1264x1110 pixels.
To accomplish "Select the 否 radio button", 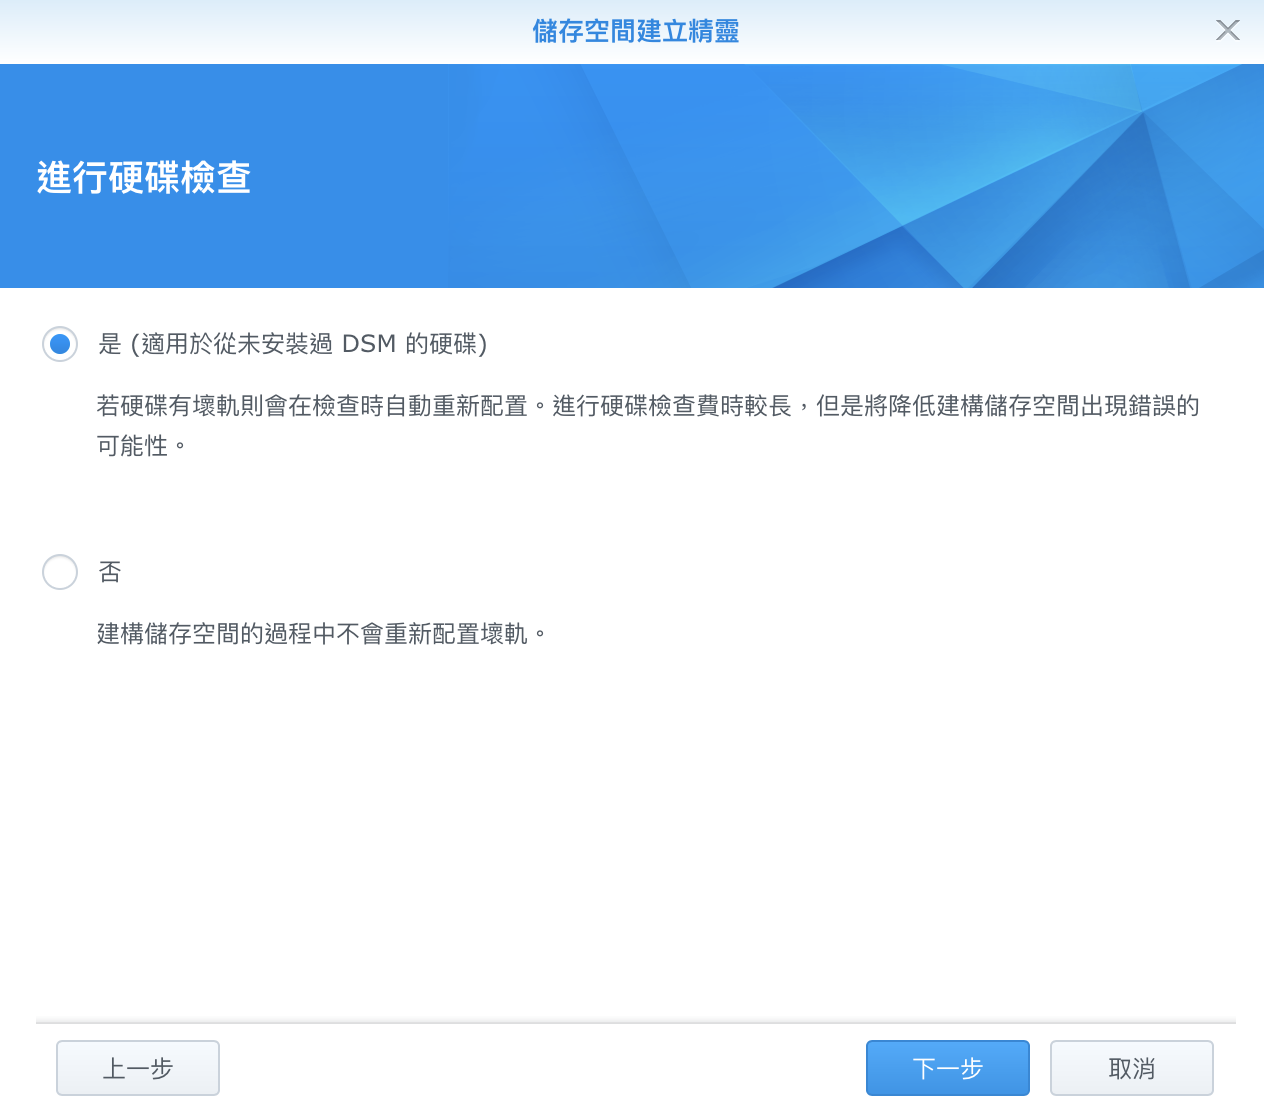I will pos(60,572).
